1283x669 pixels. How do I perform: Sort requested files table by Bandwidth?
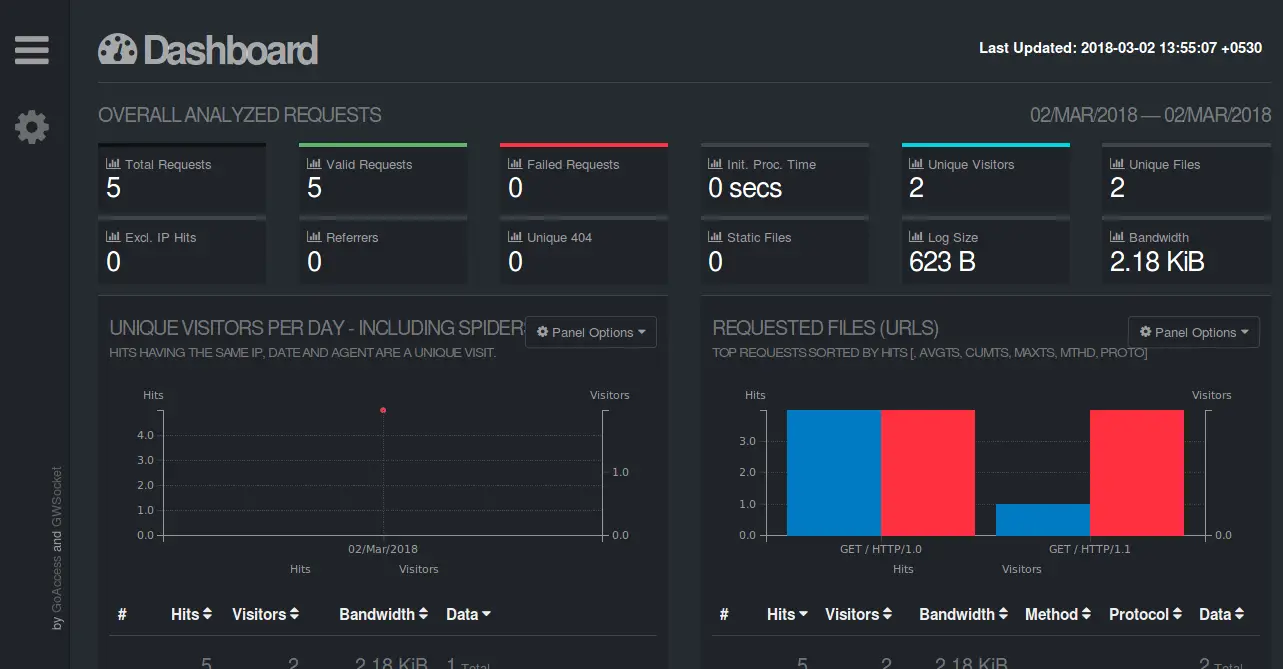point(964,614)
